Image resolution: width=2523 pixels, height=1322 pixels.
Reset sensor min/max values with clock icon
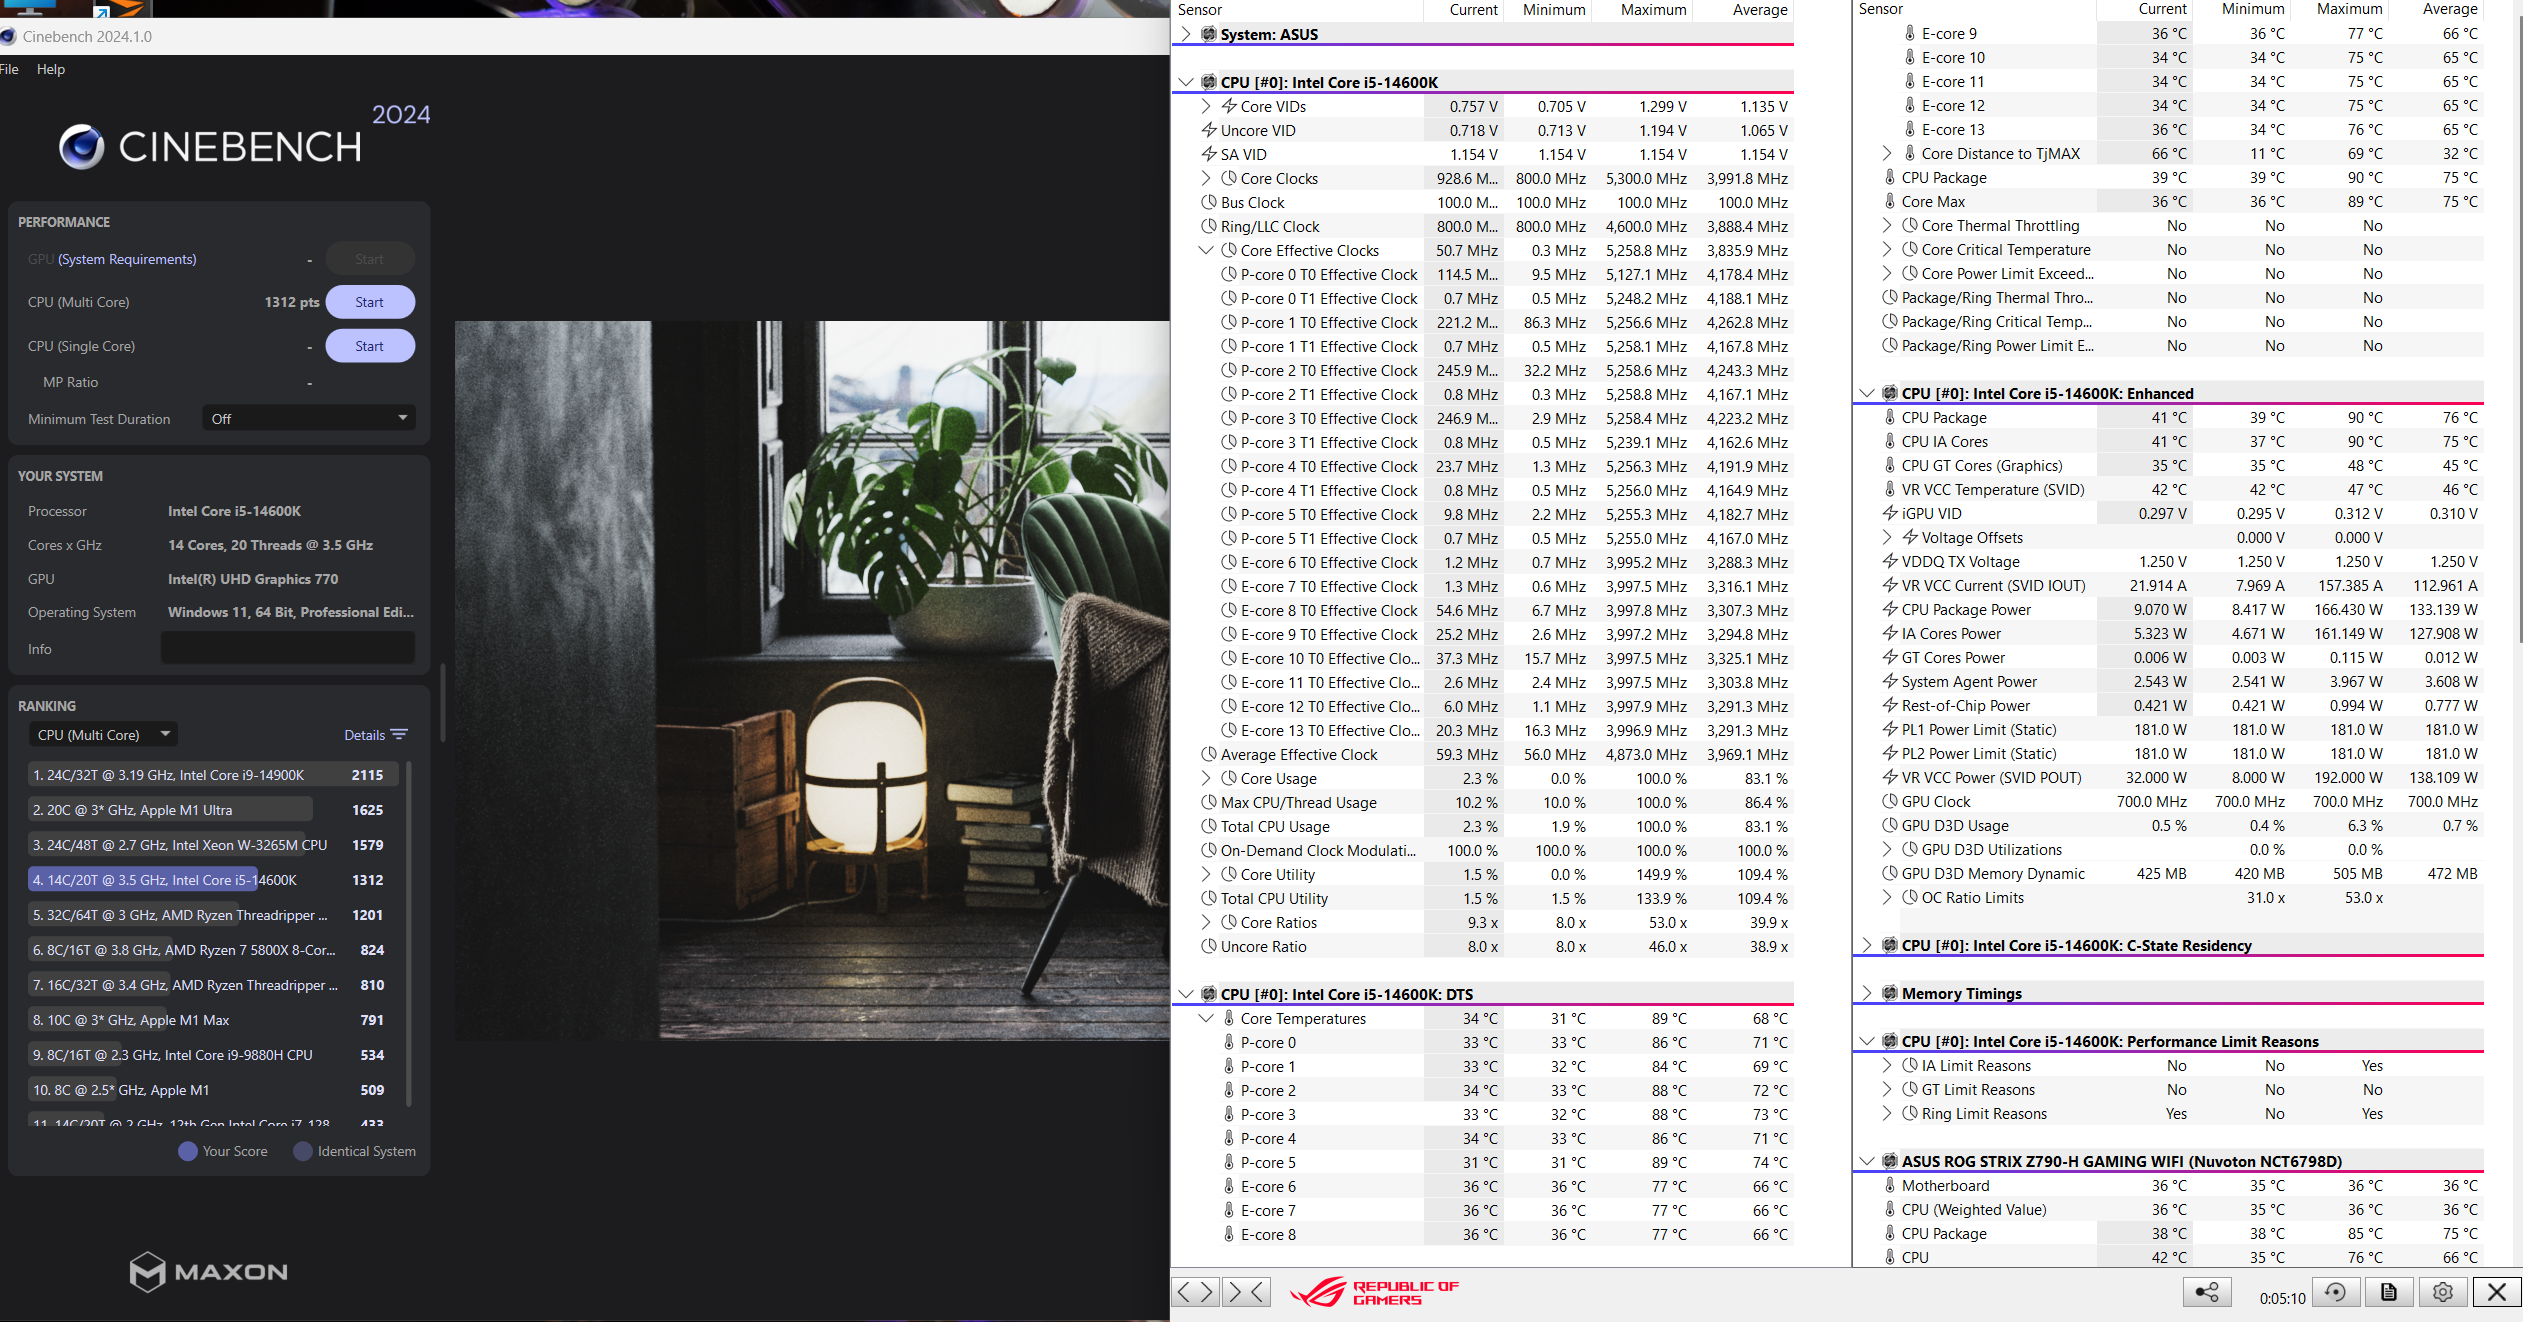point(2336,1292)
